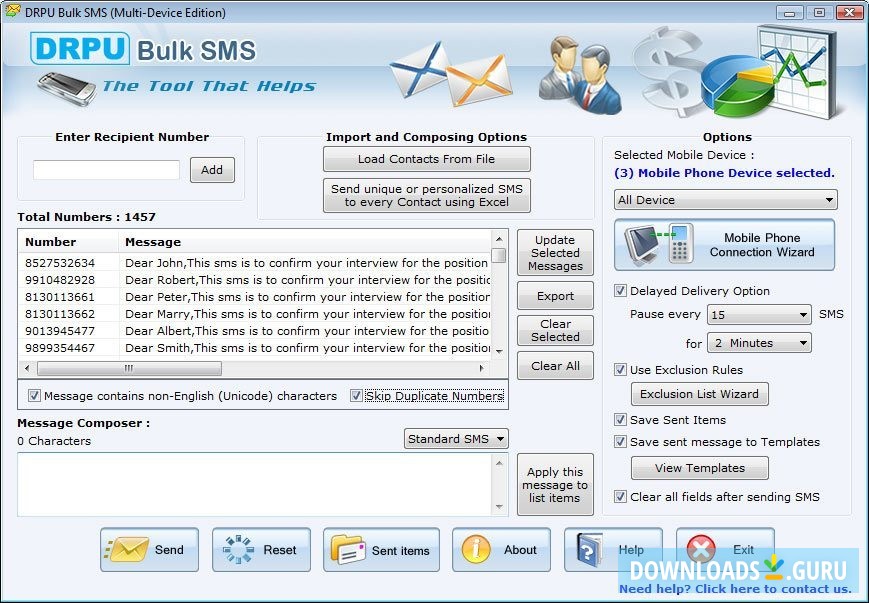
Task: Click the horizontal scrollbar thumb of the contact list
Action: (129, 368)
